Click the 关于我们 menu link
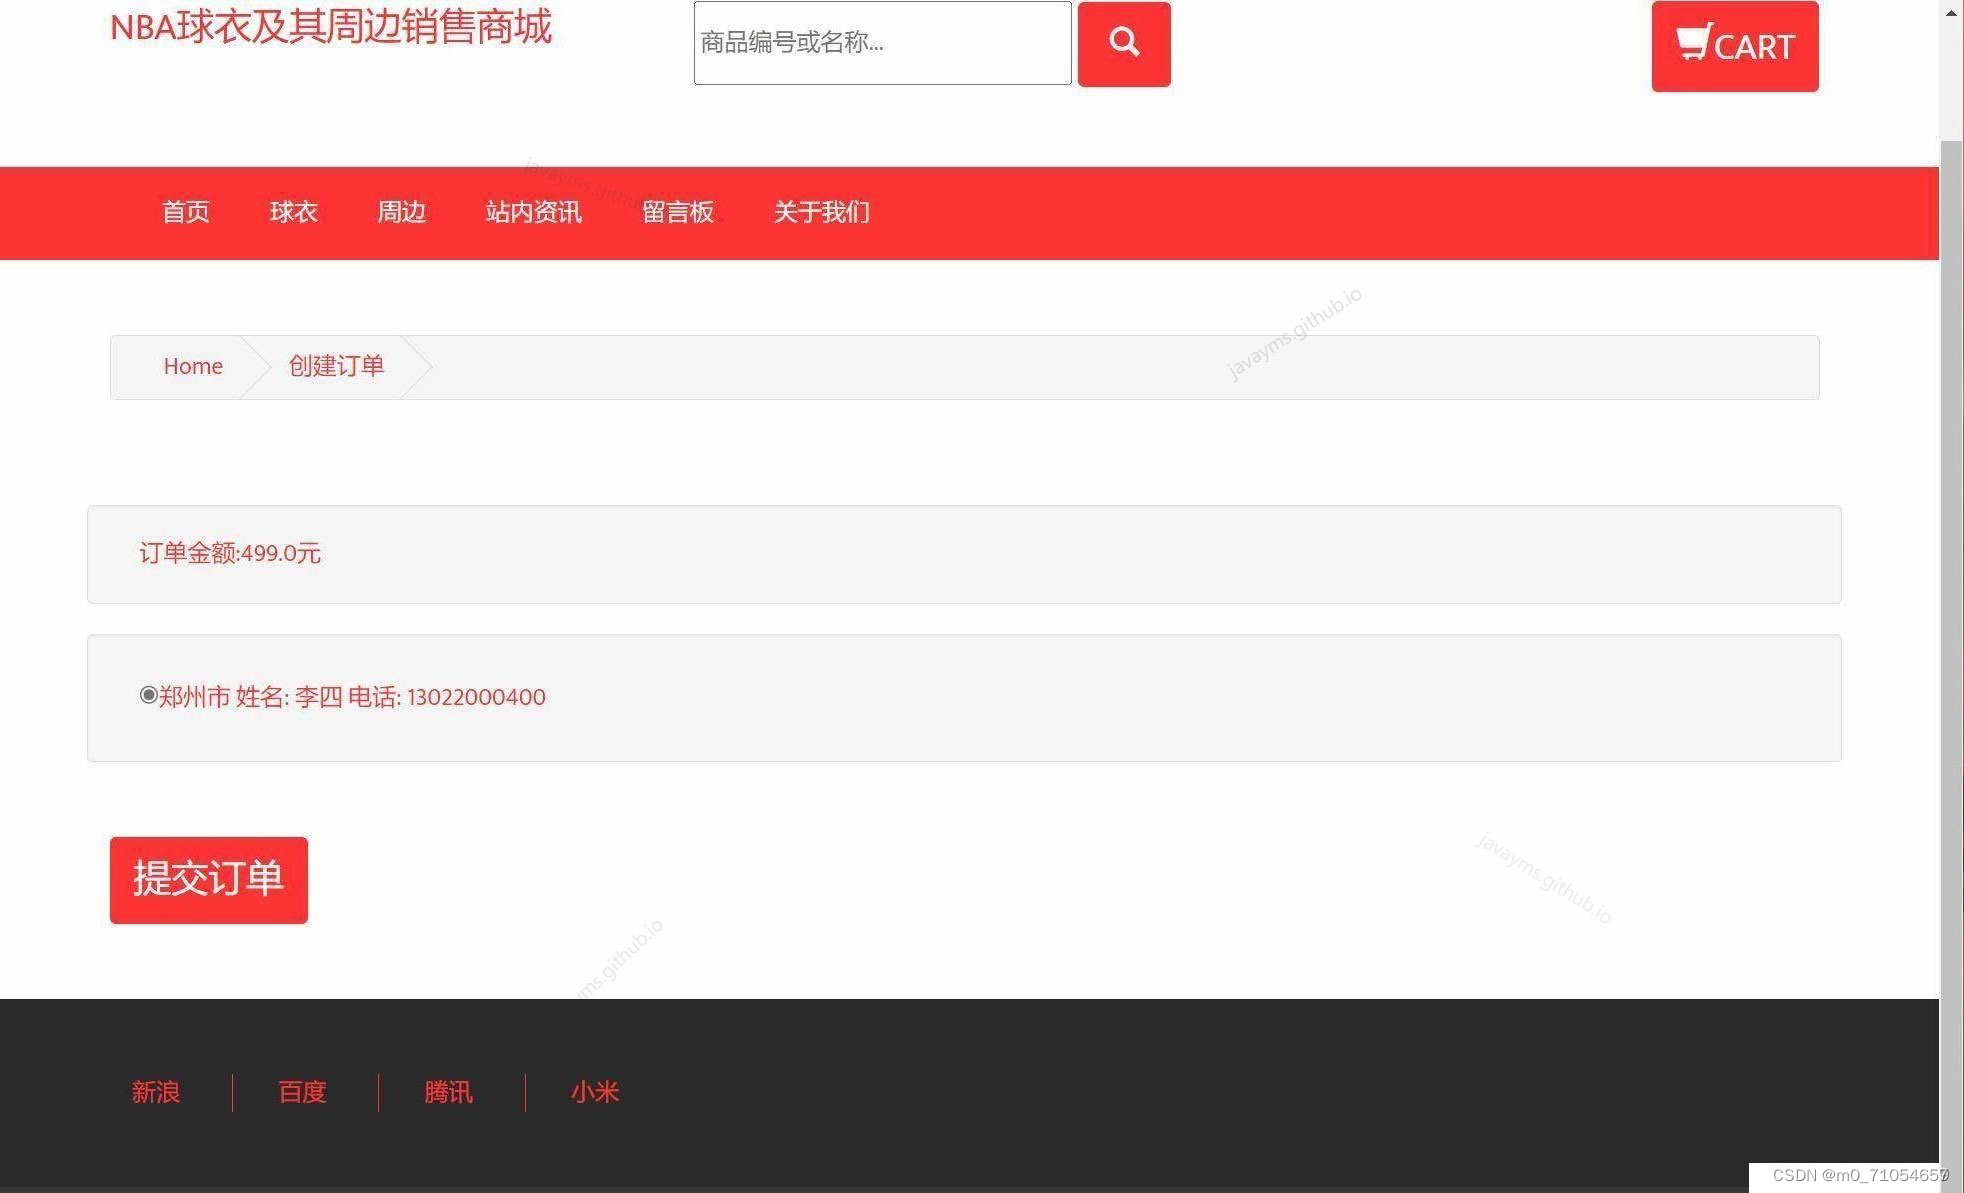Screen dimensions: 1964x1193 [821, 212]
